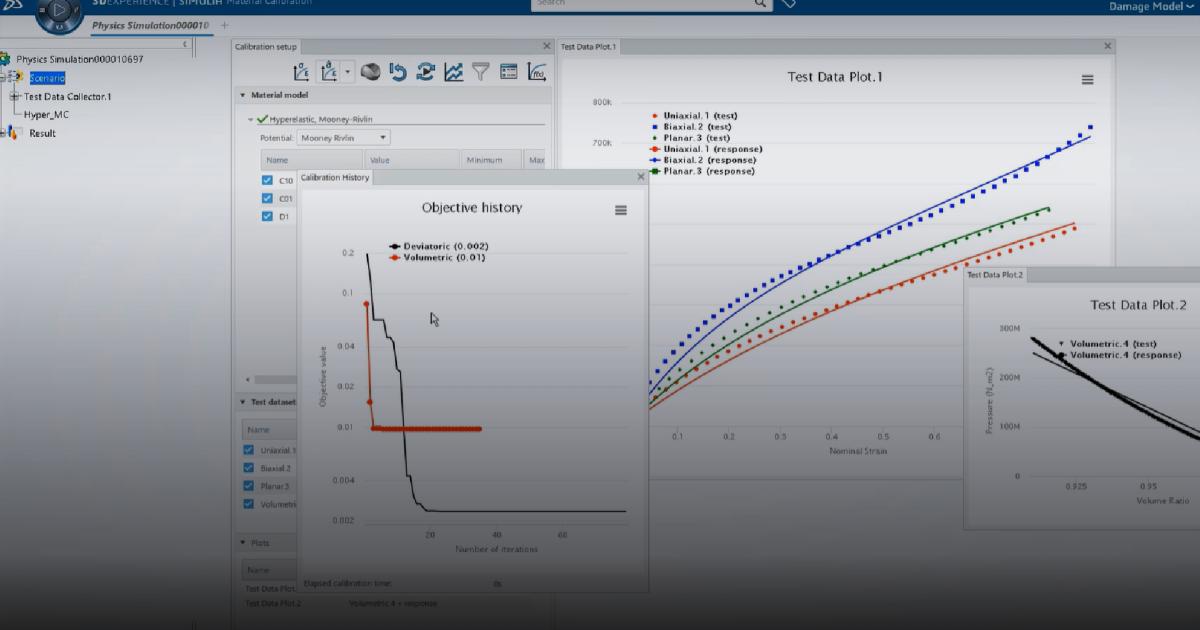Open Test Data Plot.1 hamburger menu
Image resolution: width=1200 pixels, height=630 pixels.
[x=1088, y=80]
